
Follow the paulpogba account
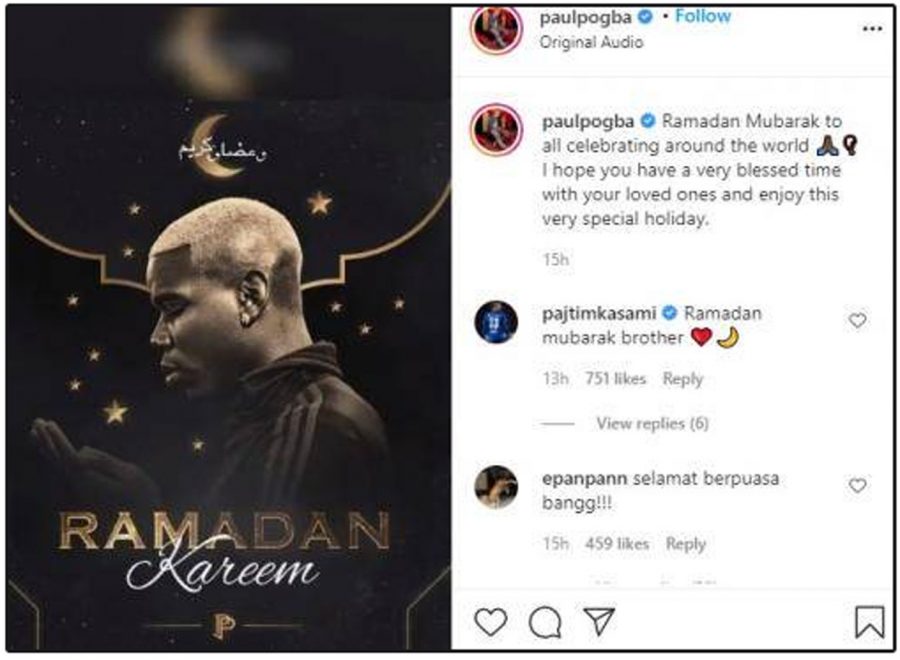point(703,16)
